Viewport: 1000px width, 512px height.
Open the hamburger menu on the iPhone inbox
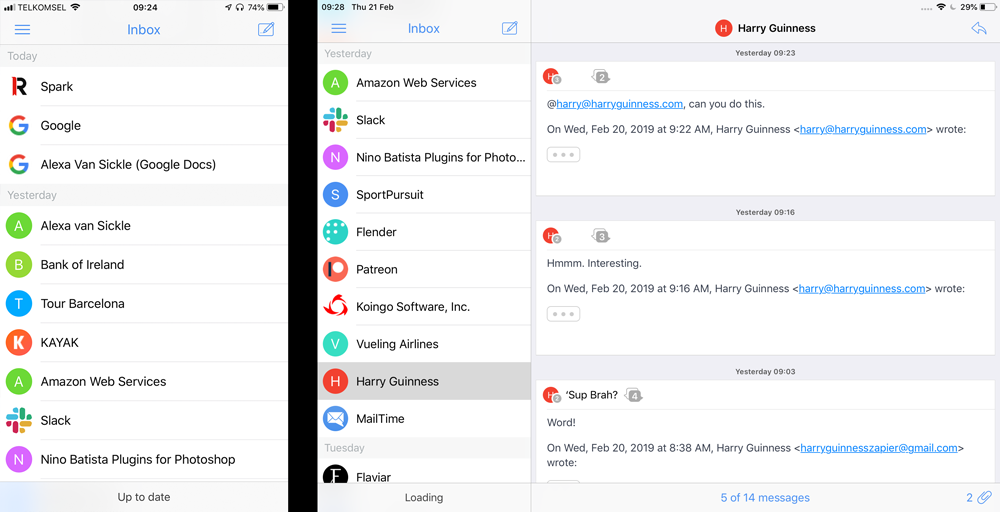point(22,30)
